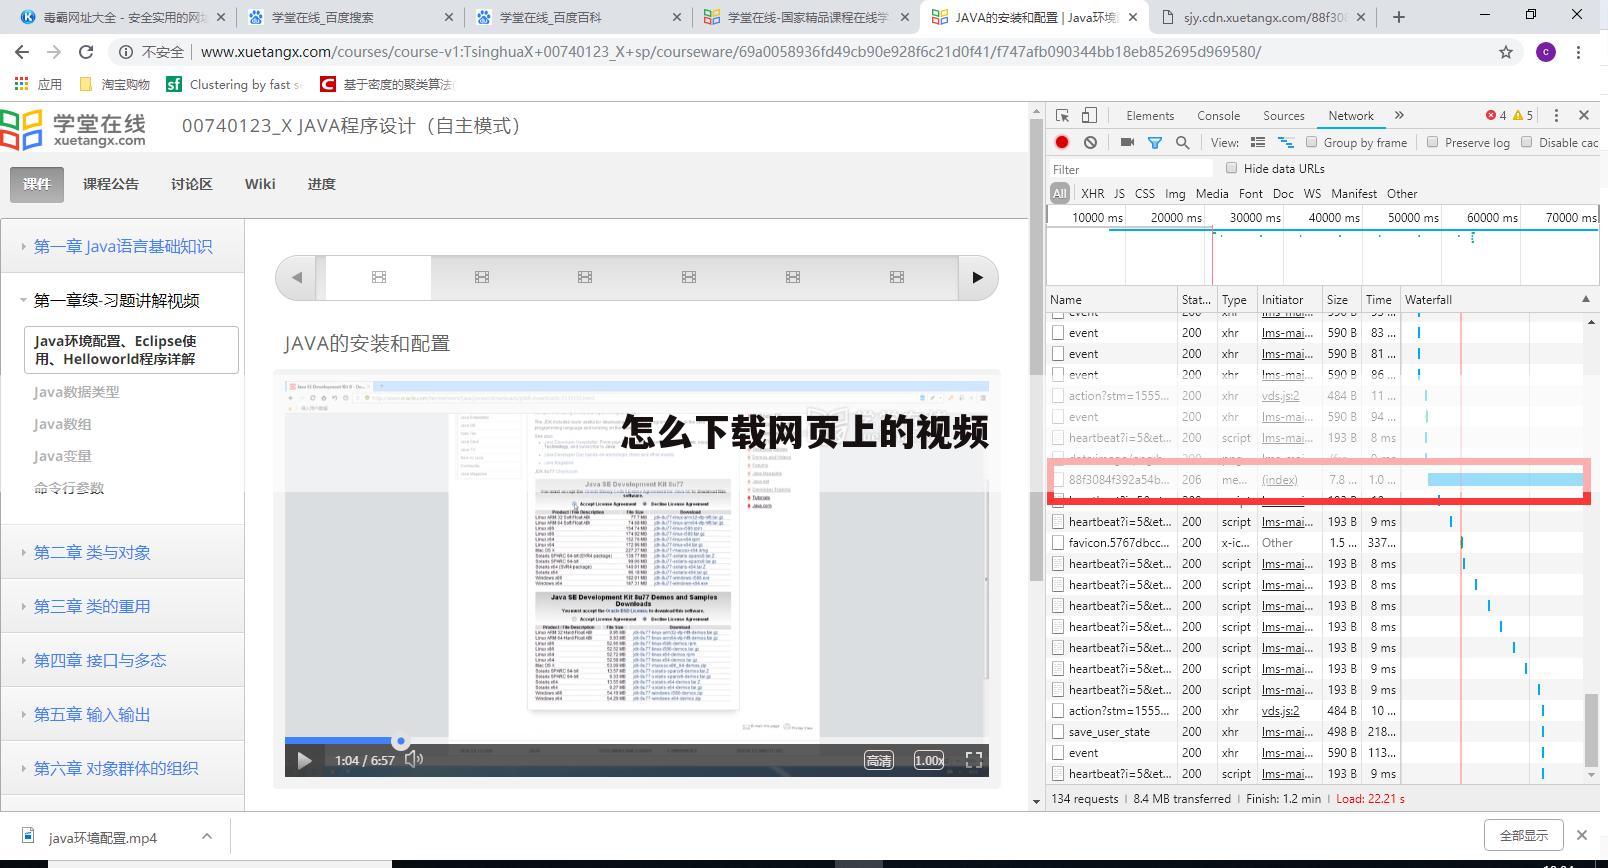Change video quality via 高清 button

pyautogui.click(x=879, y=760)
